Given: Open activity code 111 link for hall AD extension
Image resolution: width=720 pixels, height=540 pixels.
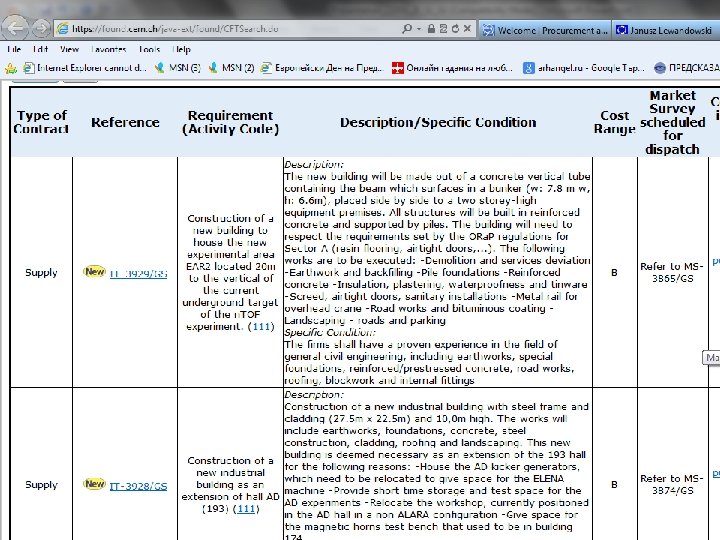Looking at the screenshot, I should pyautogui.click(x=246, y=509).
